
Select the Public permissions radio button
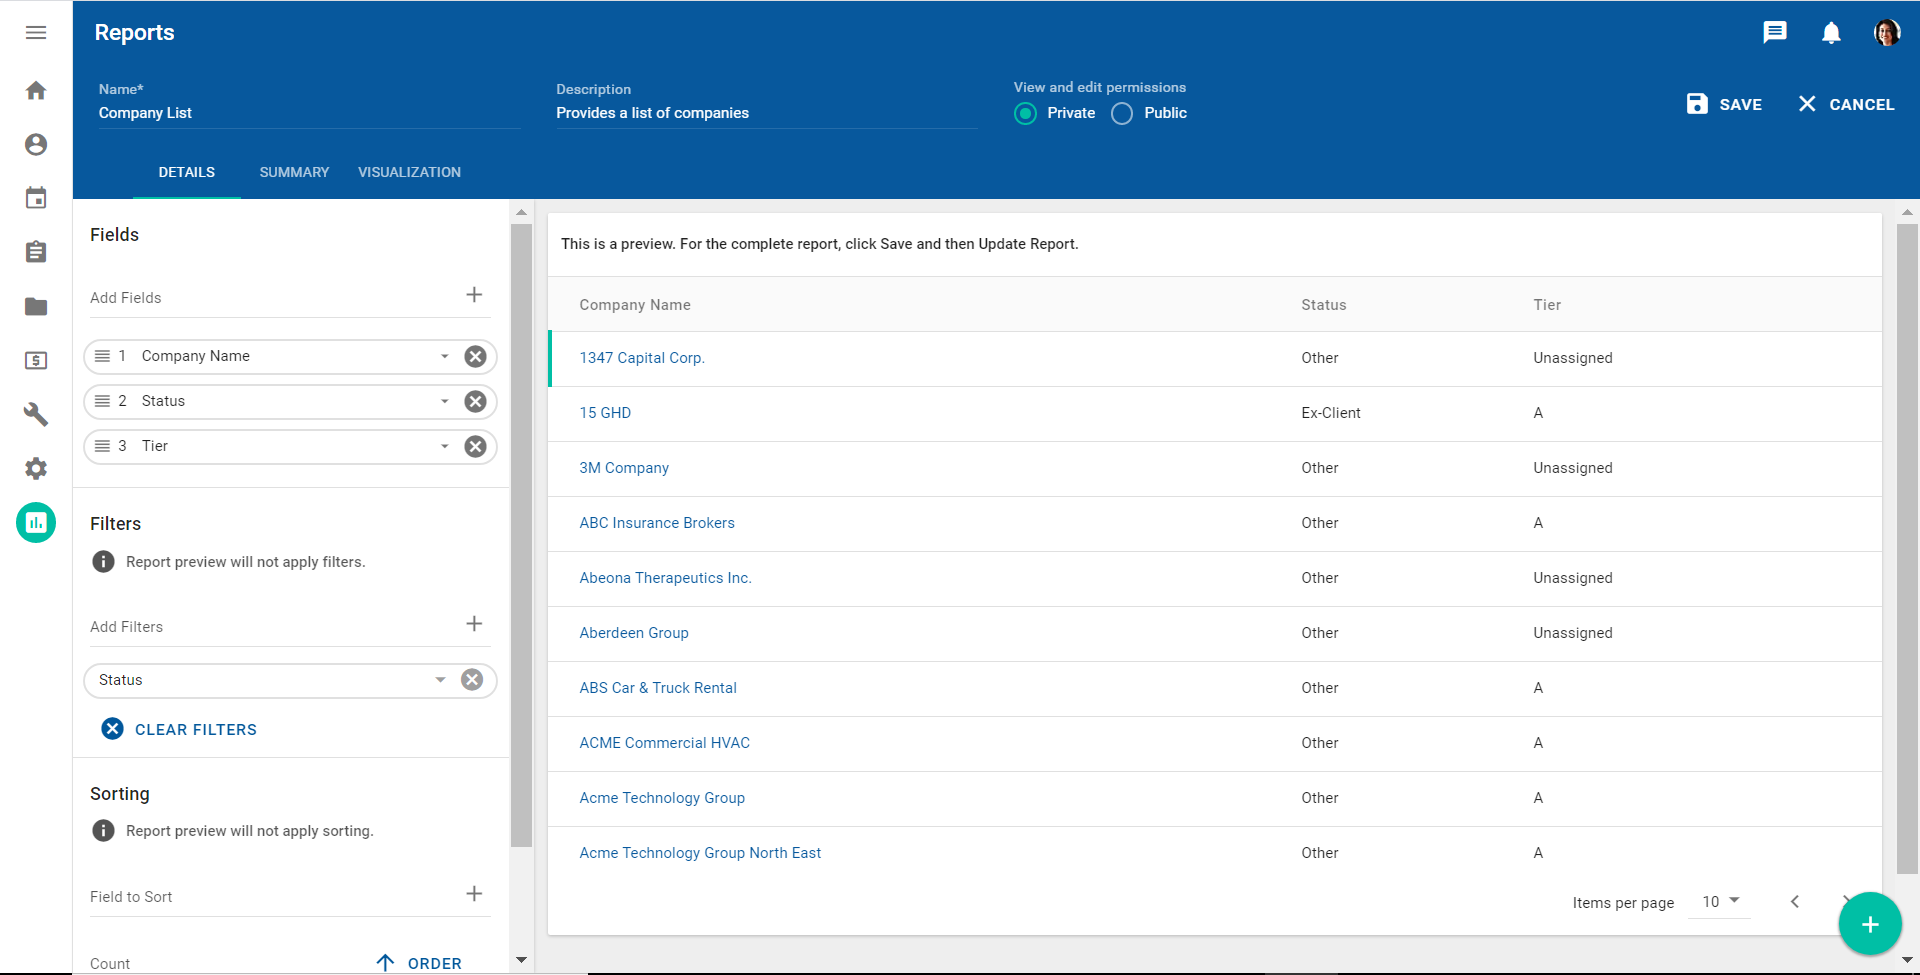[x=1121, y=113]
